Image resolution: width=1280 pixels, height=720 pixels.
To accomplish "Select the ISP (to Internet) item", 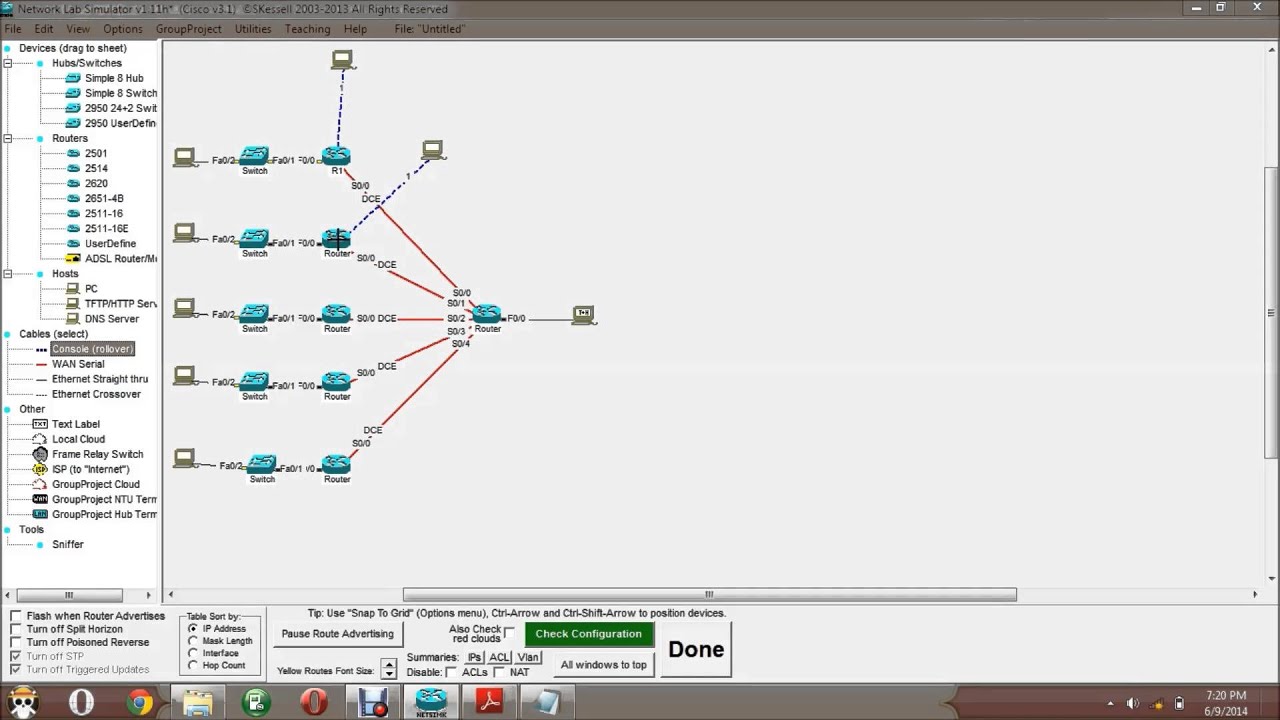I will [x=90, y=469].
